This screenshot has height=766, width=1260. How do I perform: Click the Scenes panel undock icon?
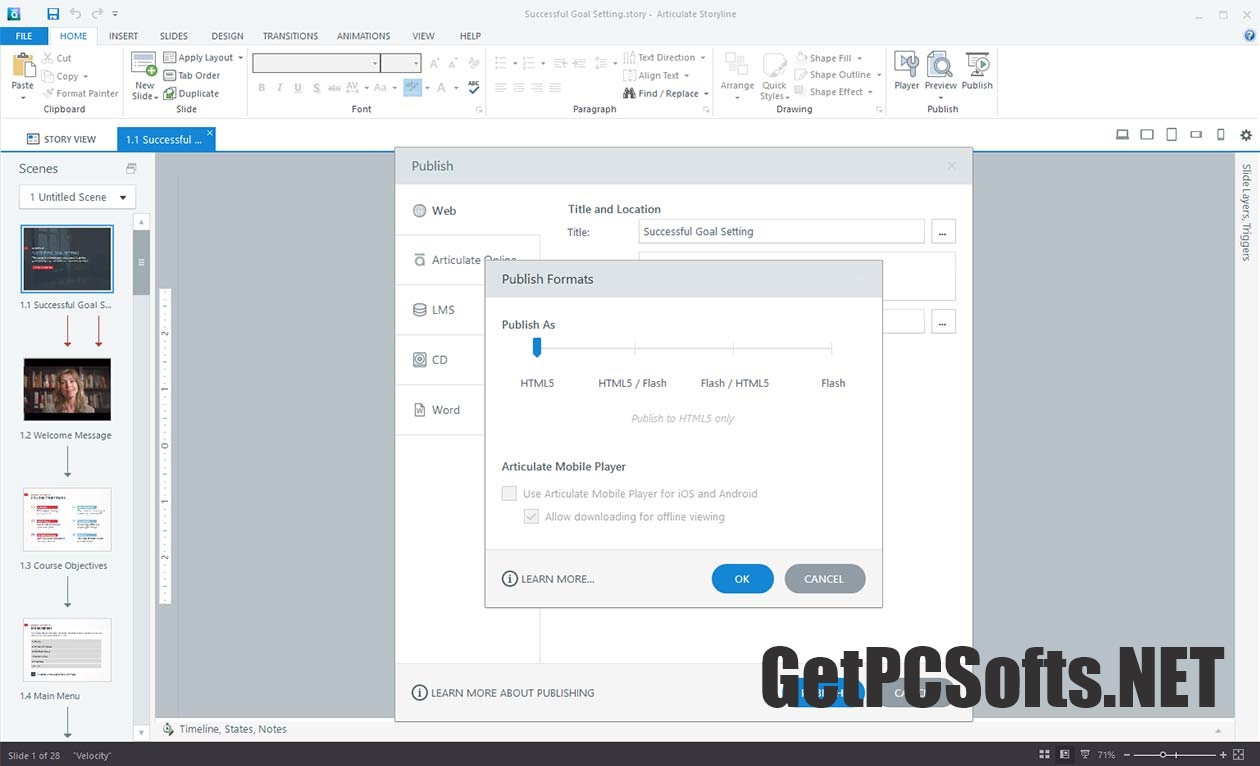(131, 168)
